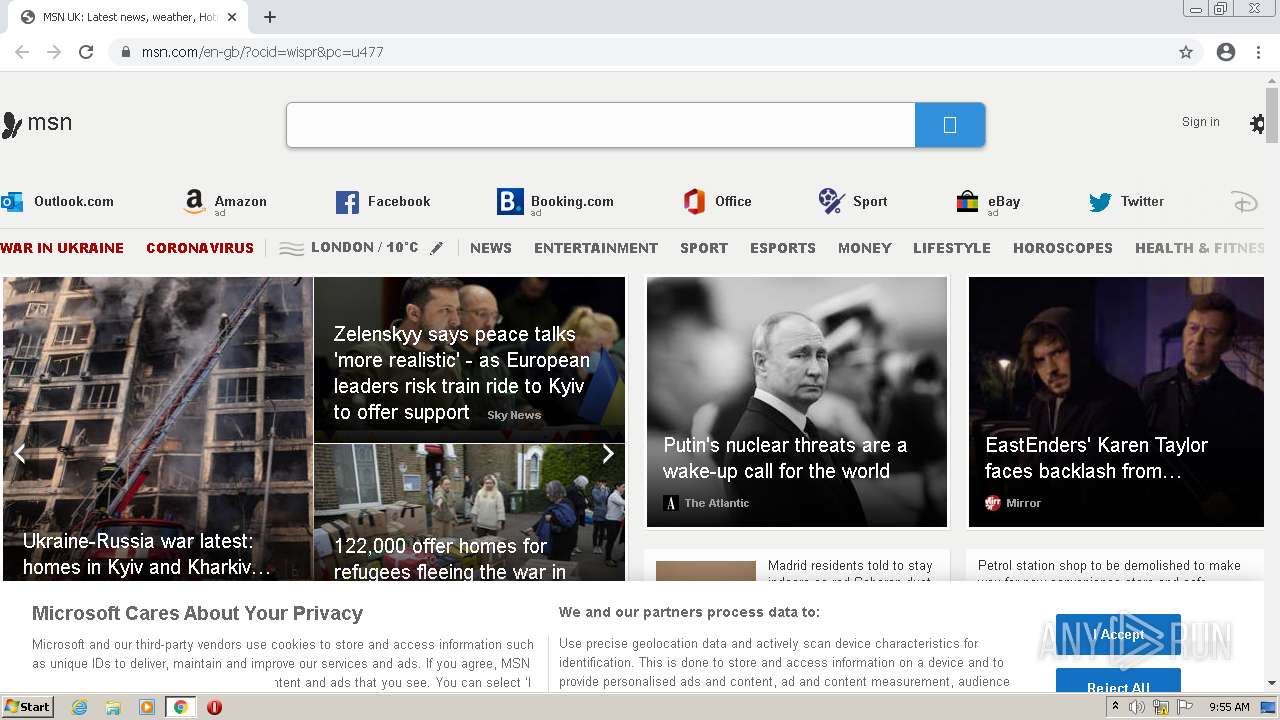The width and height of the screenshot is (1280, 720).
Task: Open WAR IN UKRAINE section
Action: coord(62,248)
